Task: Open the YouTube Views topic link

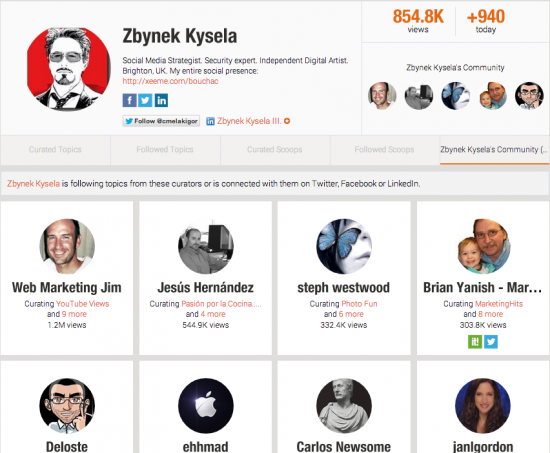Action: [82, 304]
